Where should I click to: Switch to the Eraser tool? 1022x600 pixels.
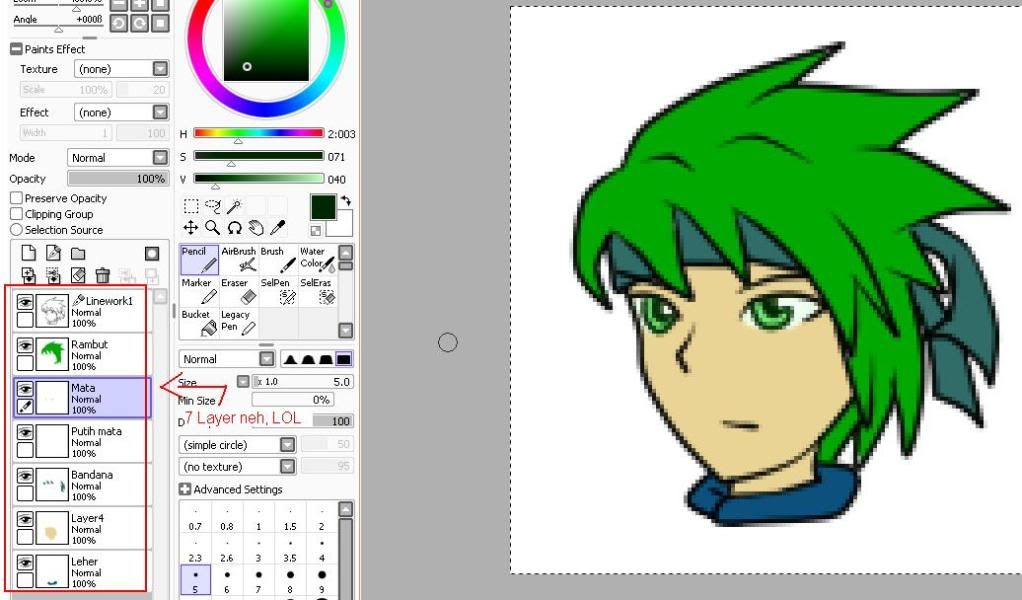[239, 291]
